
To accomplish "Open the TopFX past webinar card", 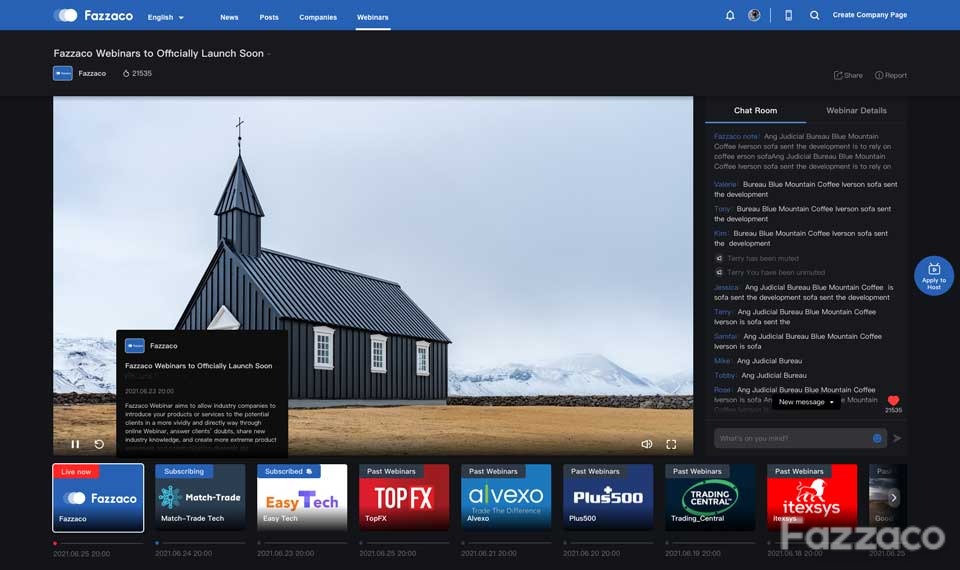I will [404, 498].
